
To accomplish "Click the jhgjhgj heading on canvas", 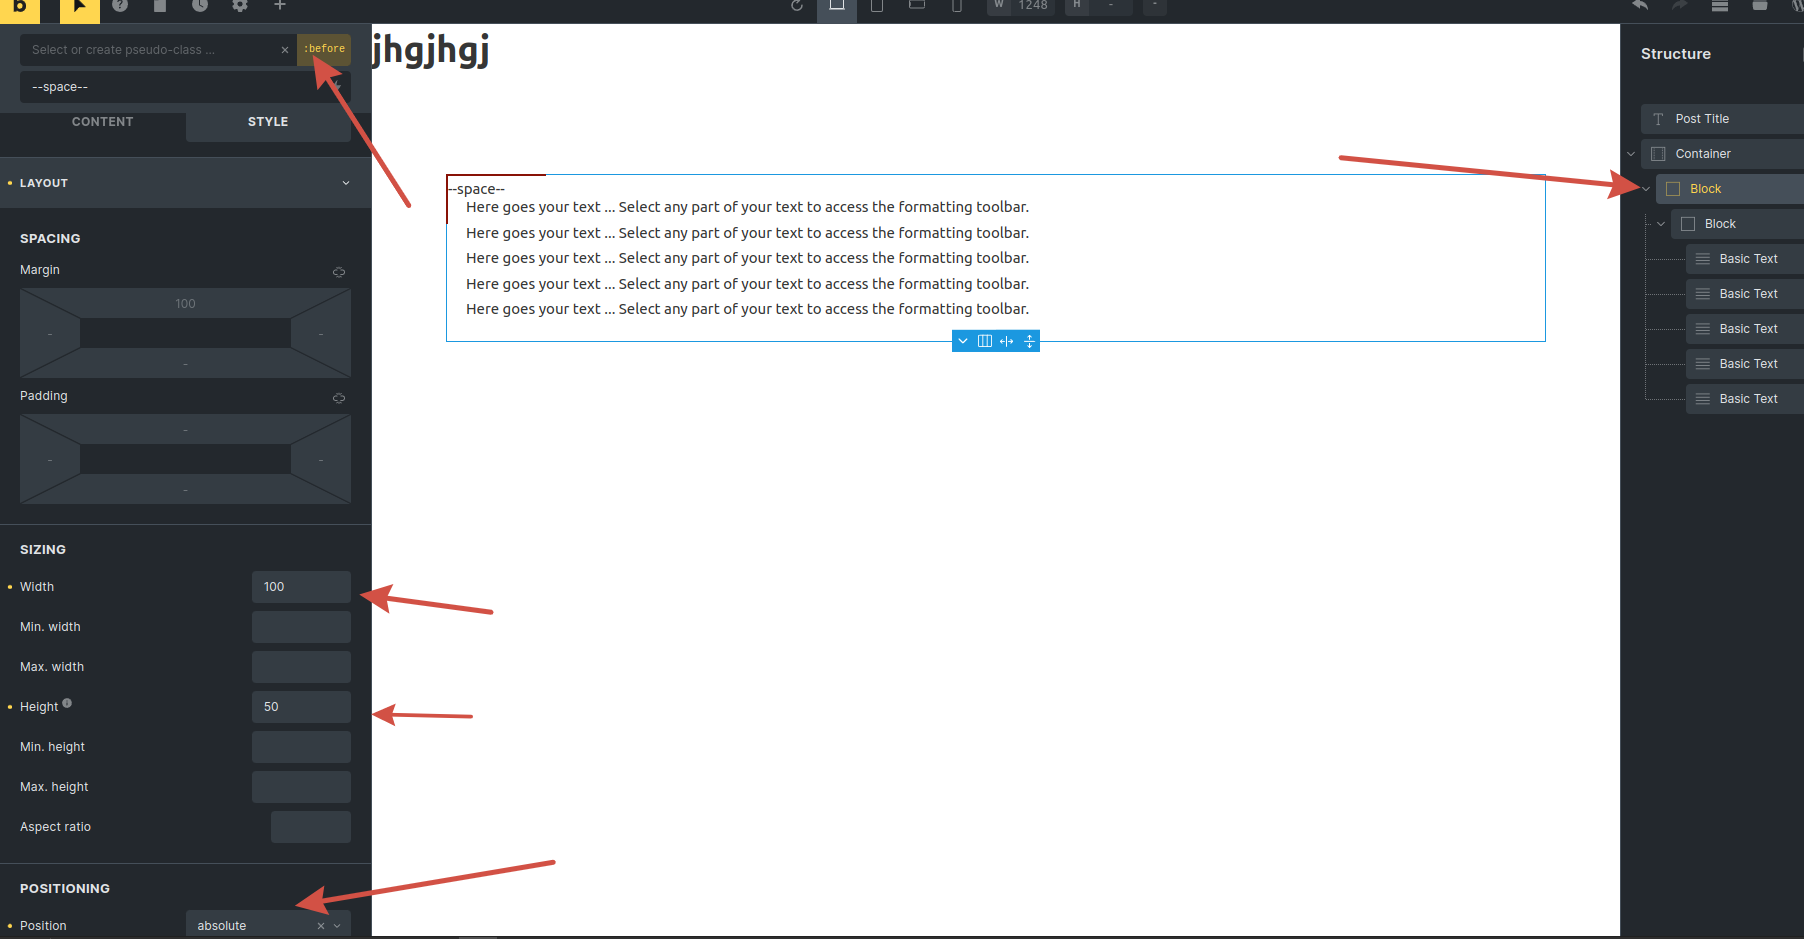I will (430, 50).
